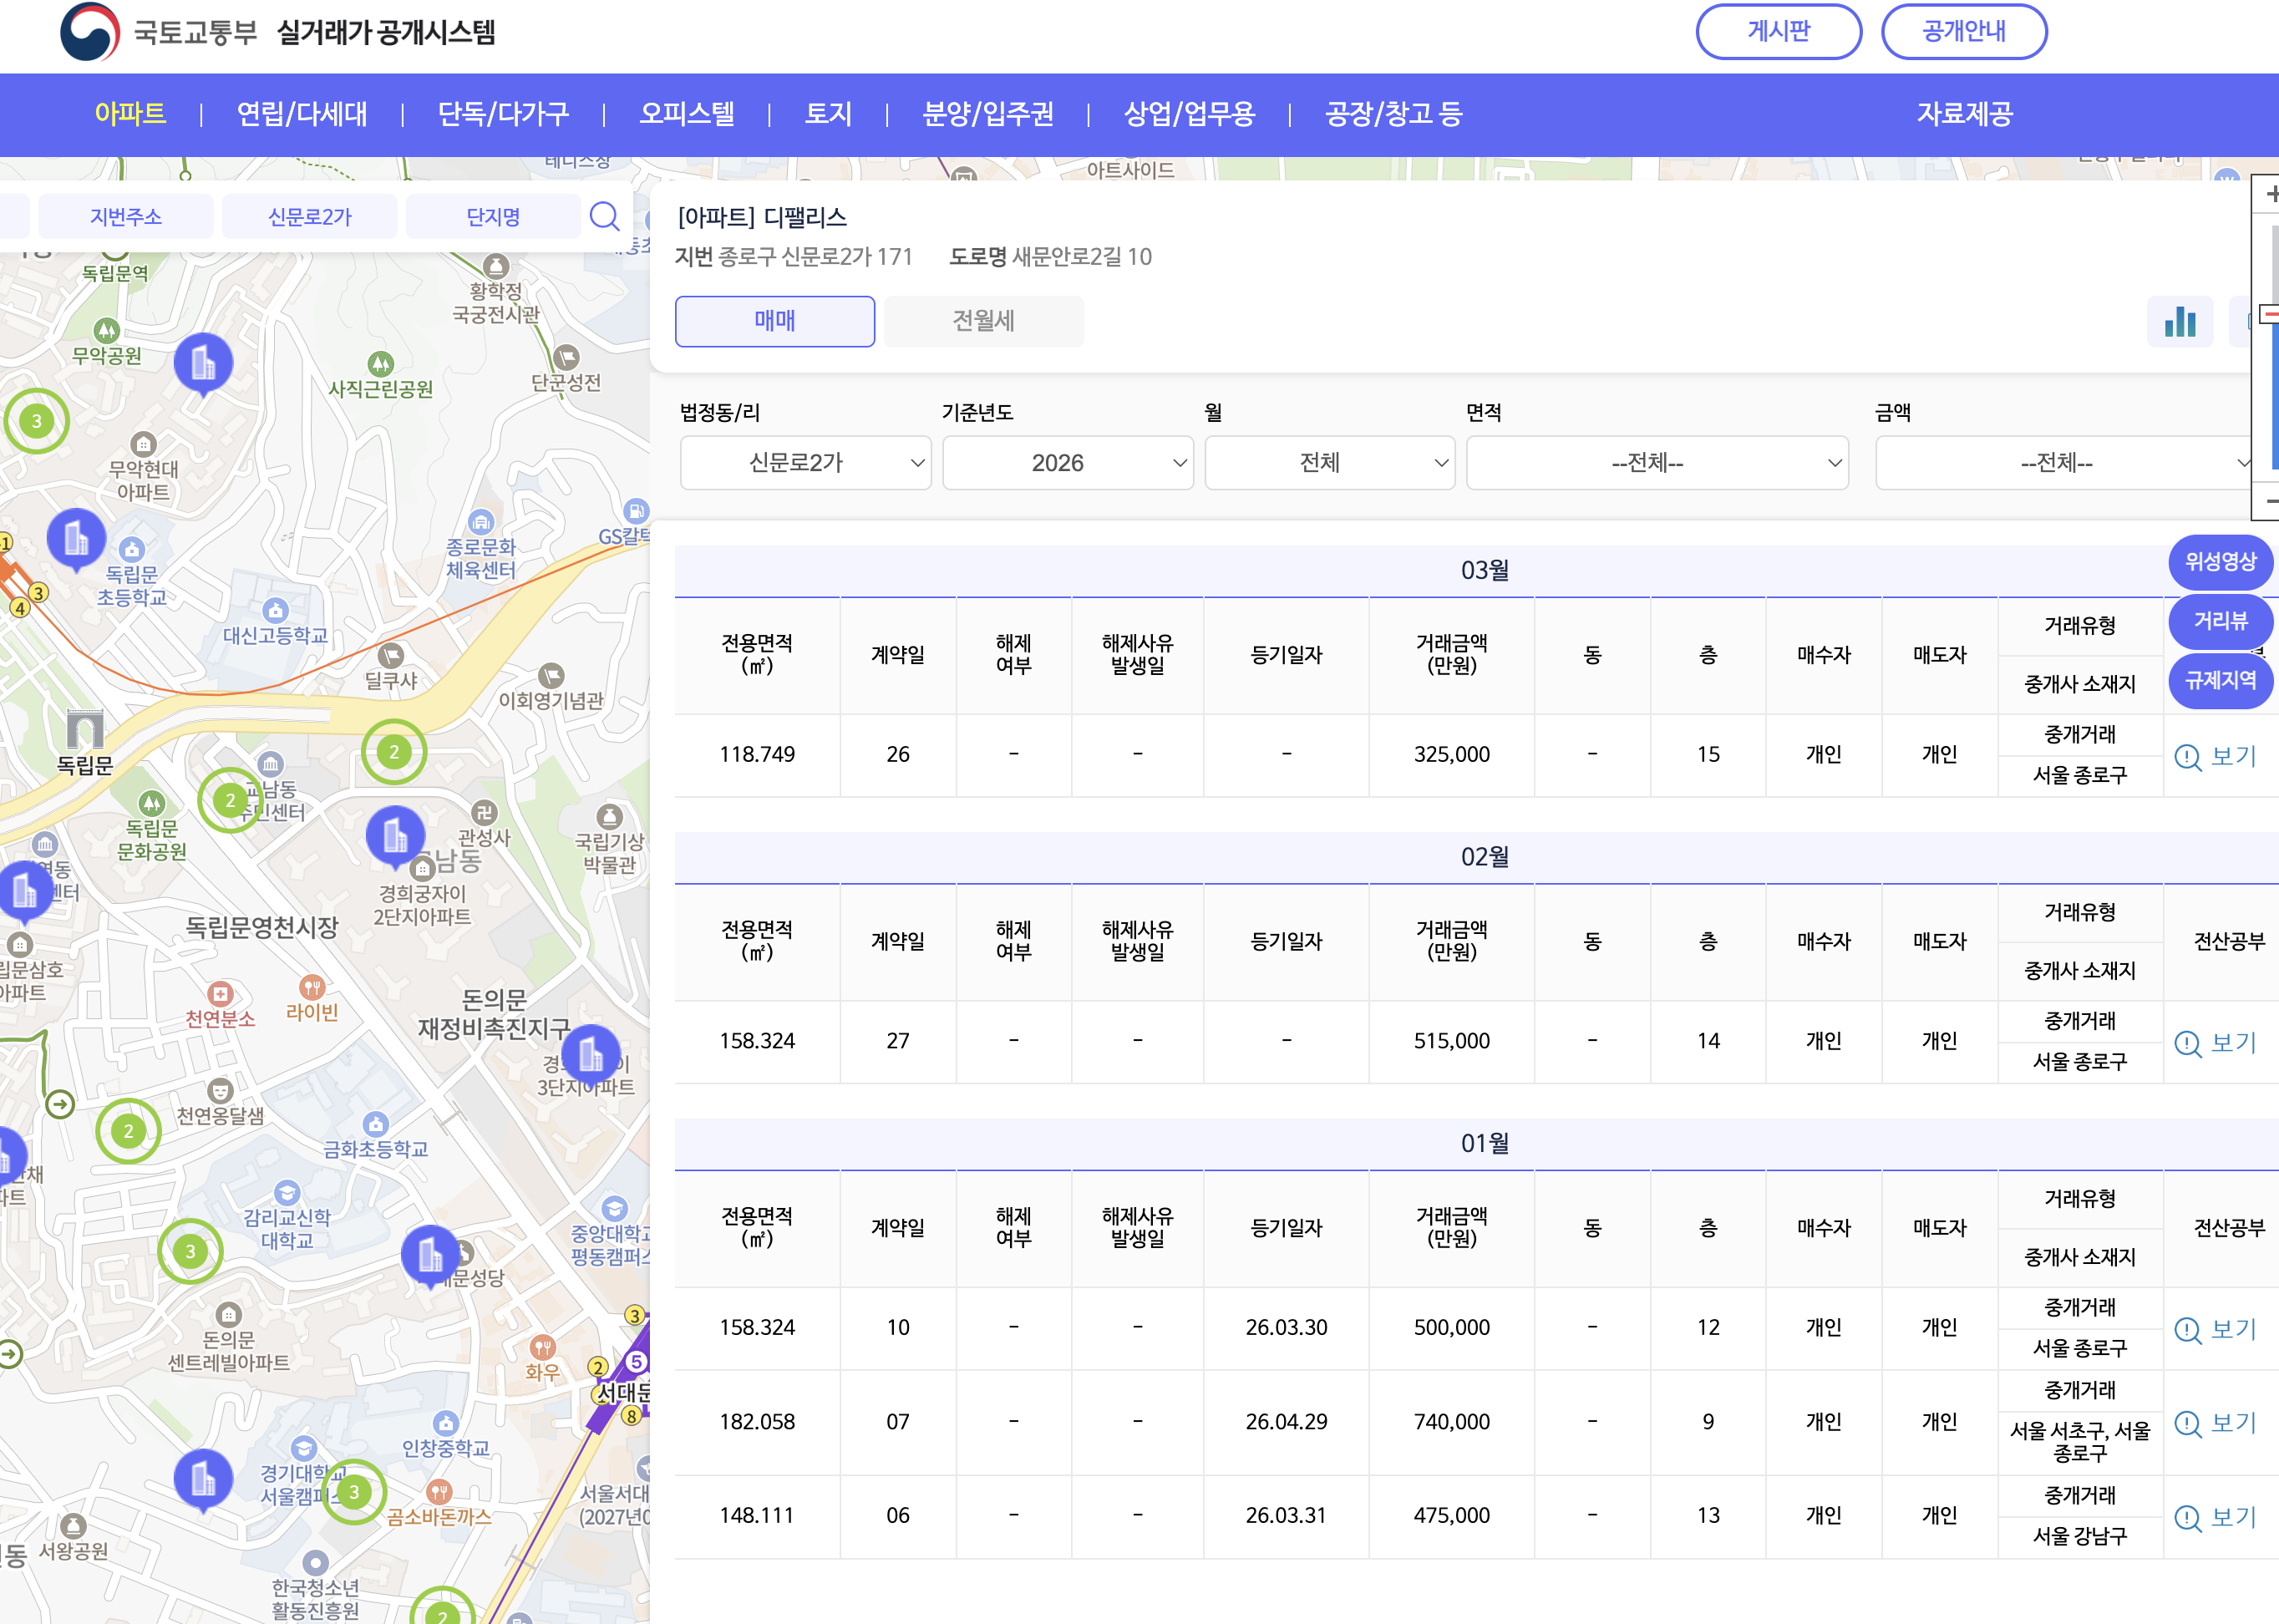Open the 상업/업무용 menu
Screen dimensions: 2279x1624
point(1189,114)
